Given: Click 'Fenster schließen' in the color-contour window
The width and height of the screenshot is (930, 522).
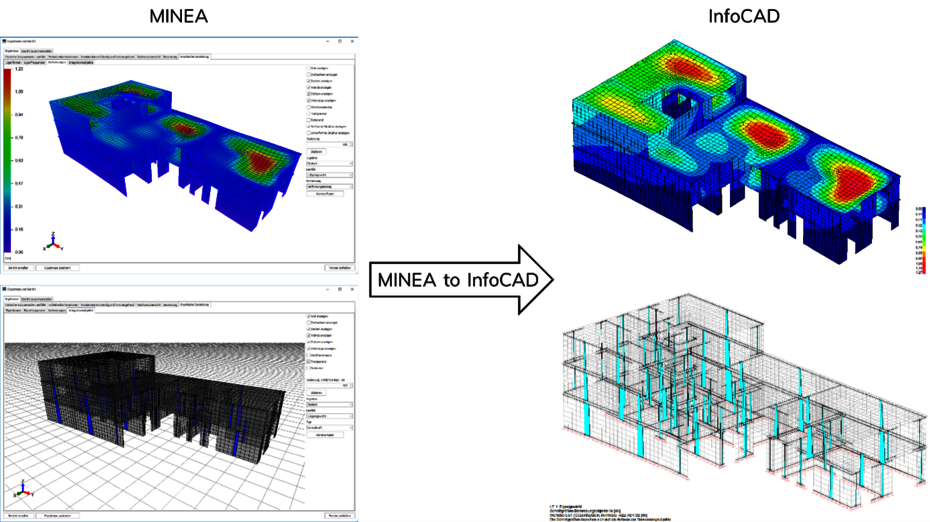Looking at the screenshot, I should point(339,268).
